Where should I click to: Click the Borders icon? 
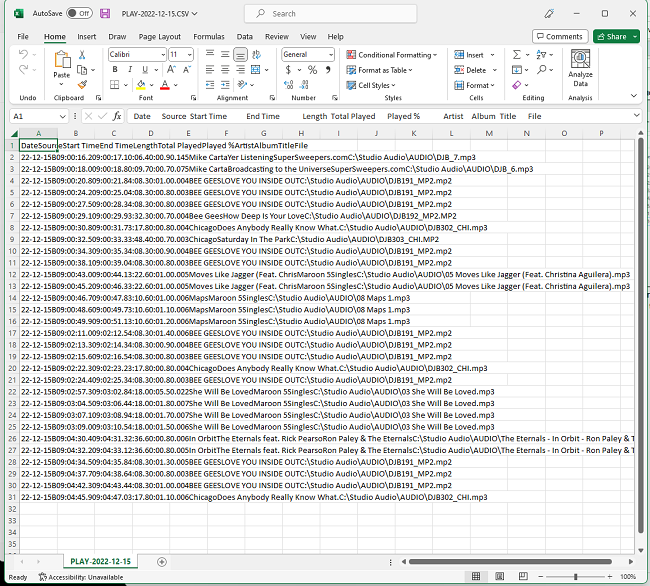coord(115,85)
